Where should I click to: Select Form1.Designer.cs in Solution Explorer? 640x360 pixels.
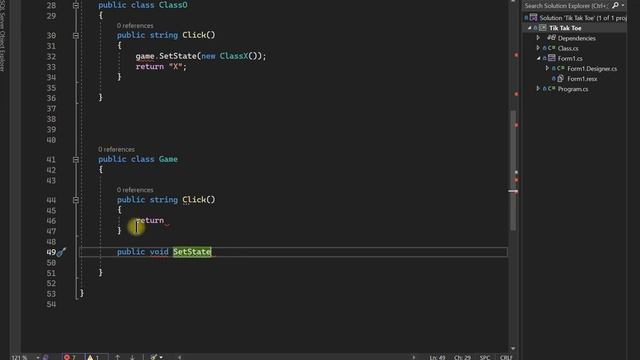coord(592,69)
